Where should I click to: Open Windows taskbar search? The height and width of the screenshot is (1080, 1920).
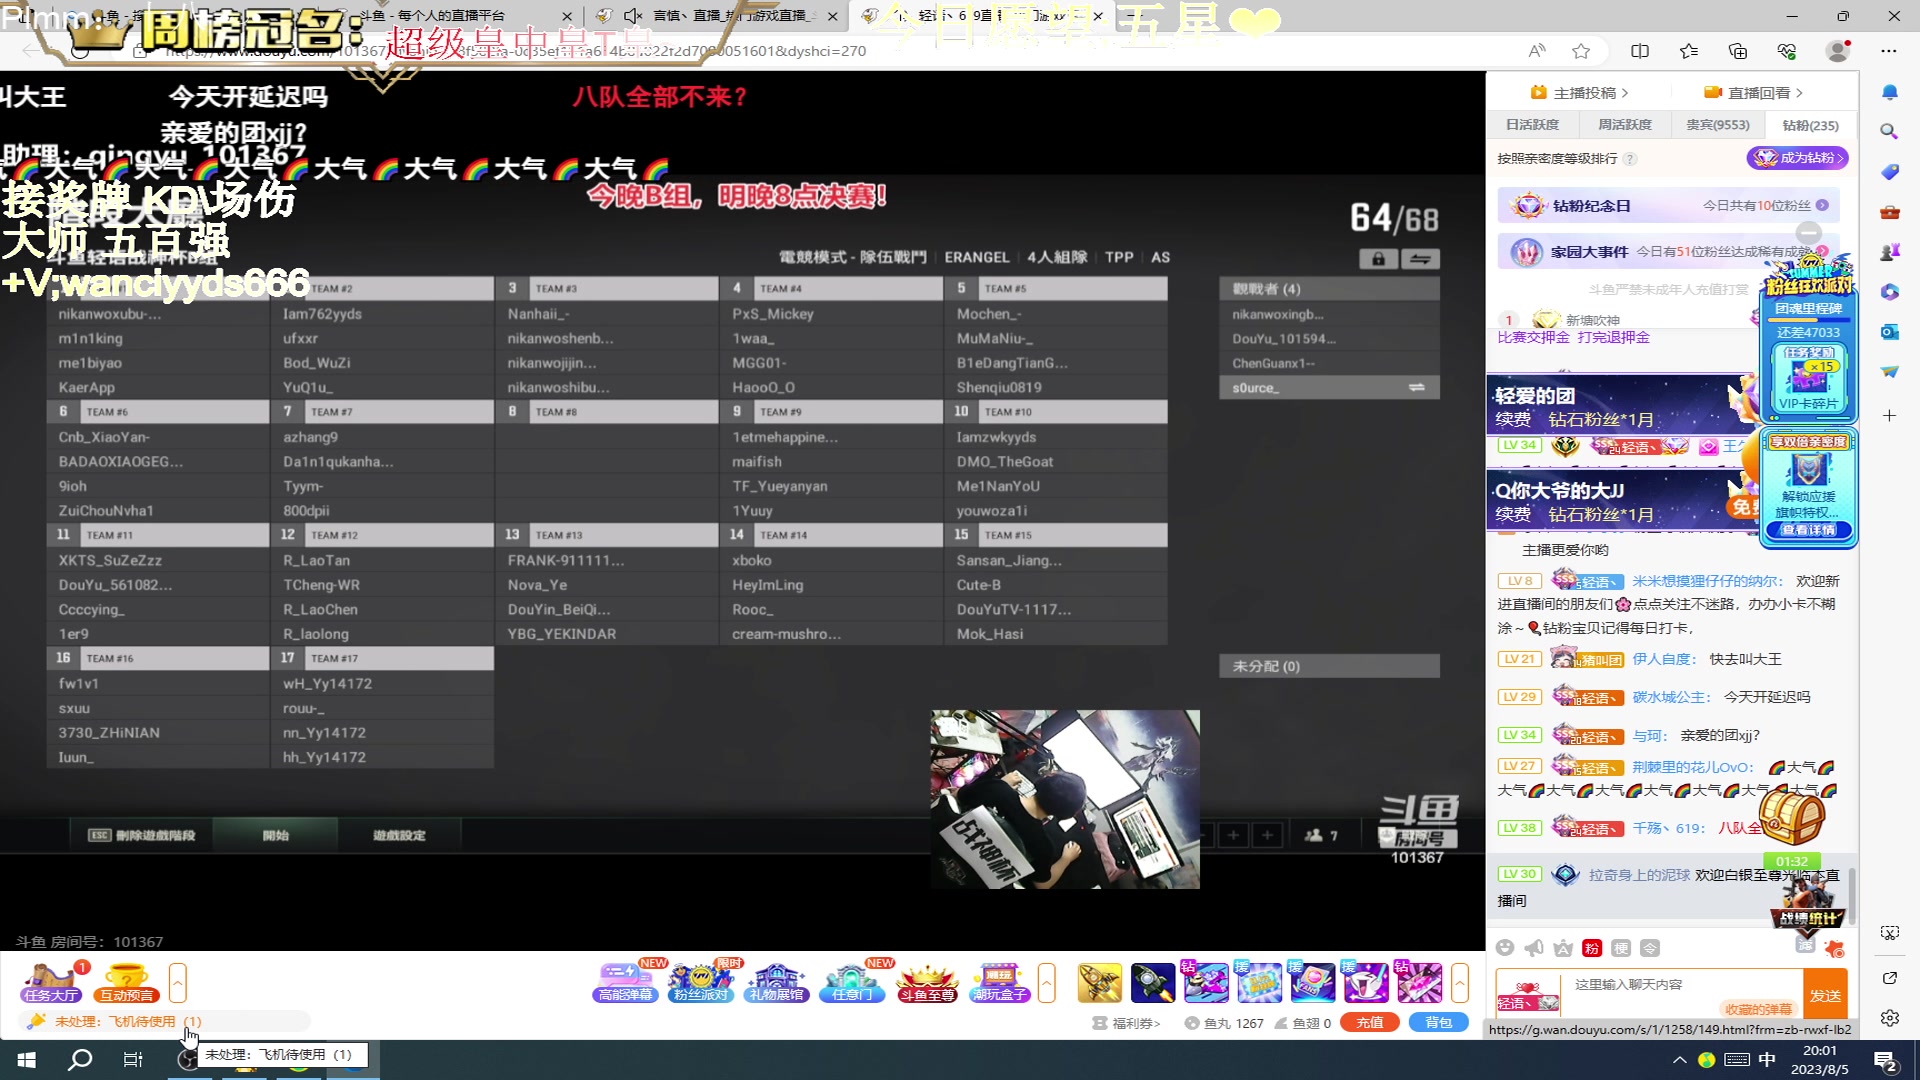[80, 1059]
